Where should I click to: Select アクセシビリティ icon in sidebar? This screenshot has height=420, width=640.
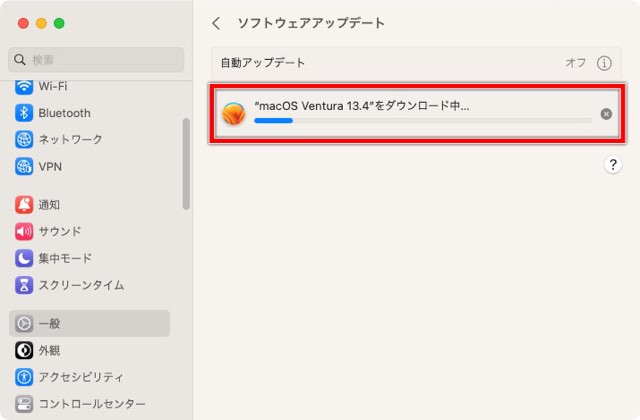point(24,377)
